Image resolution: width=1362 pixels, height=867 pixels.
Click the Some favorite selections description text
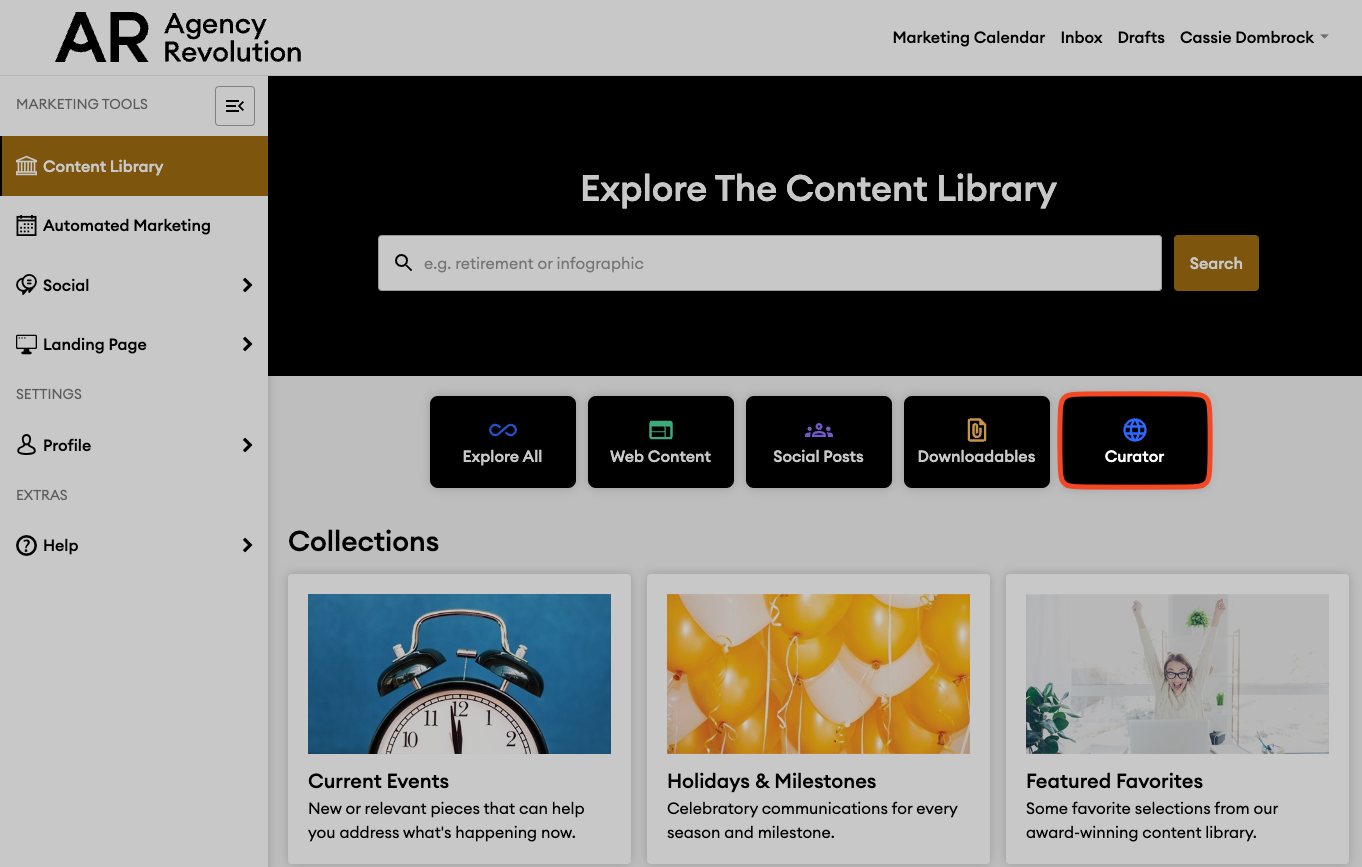pyautogui.click(x=1152, y=820)
